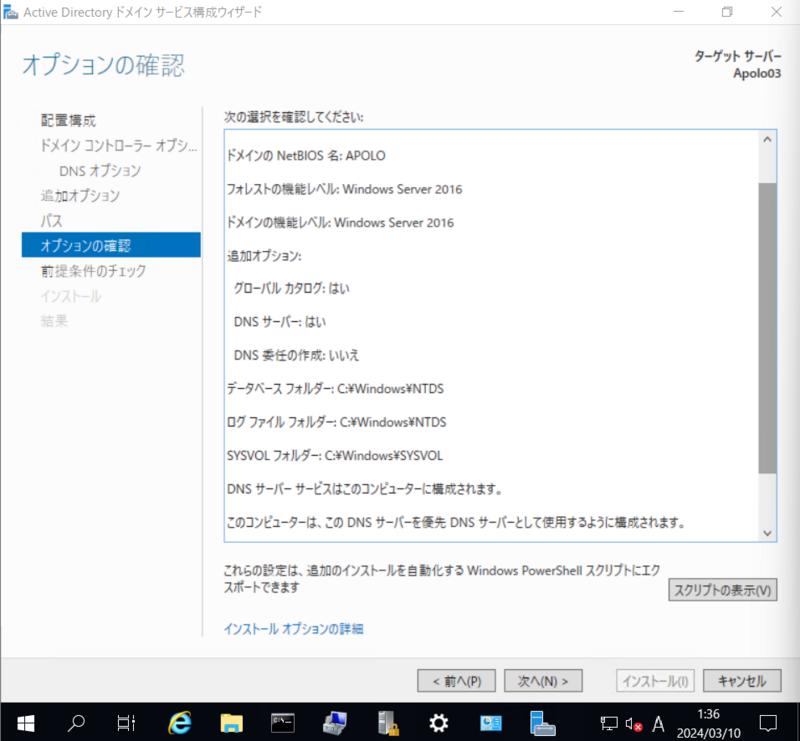
Task: Click the ドメインの NetBIOS 名: APOLO line
Action: tap(306, 156)
